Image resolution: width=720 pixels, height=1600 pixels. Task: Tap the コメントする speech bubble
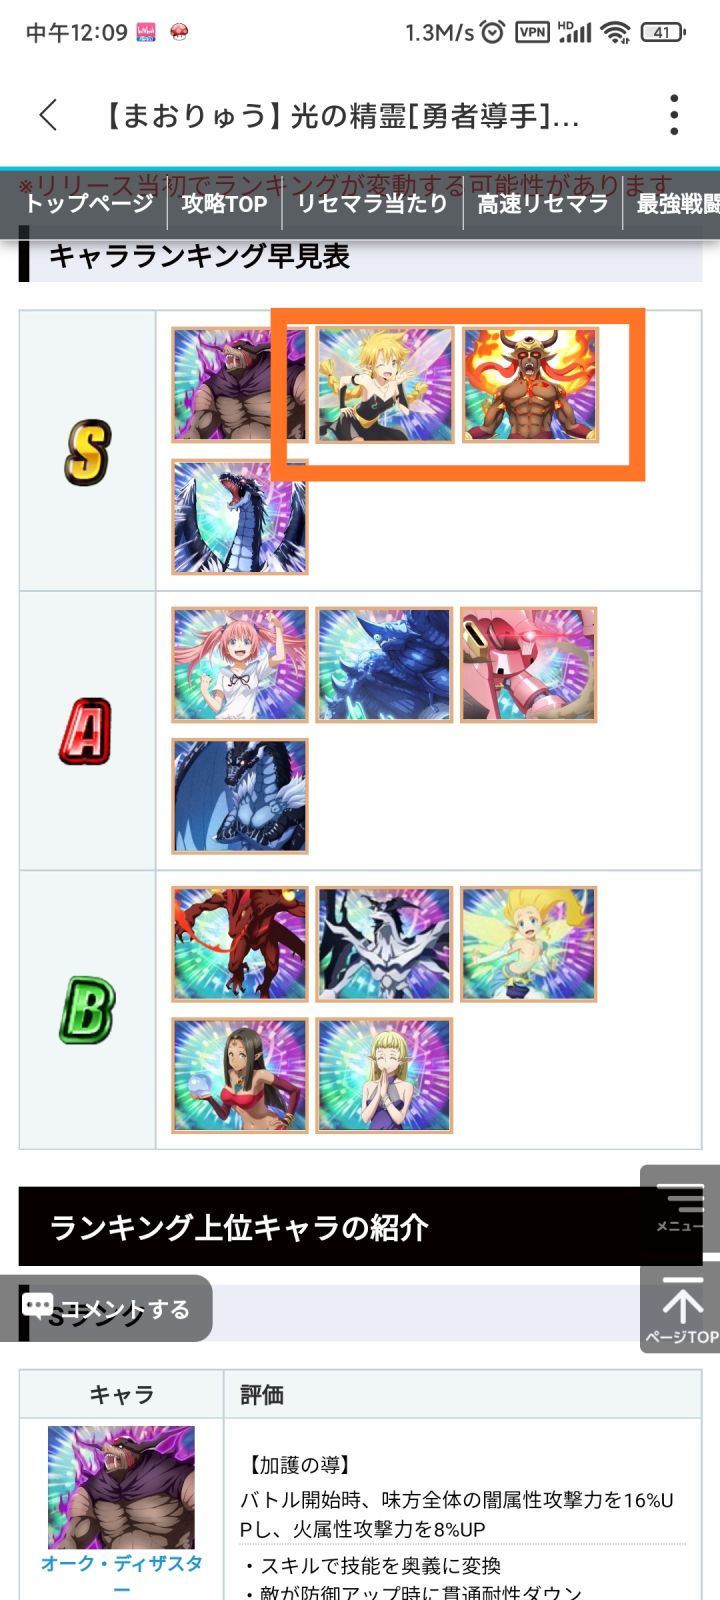106,1309
